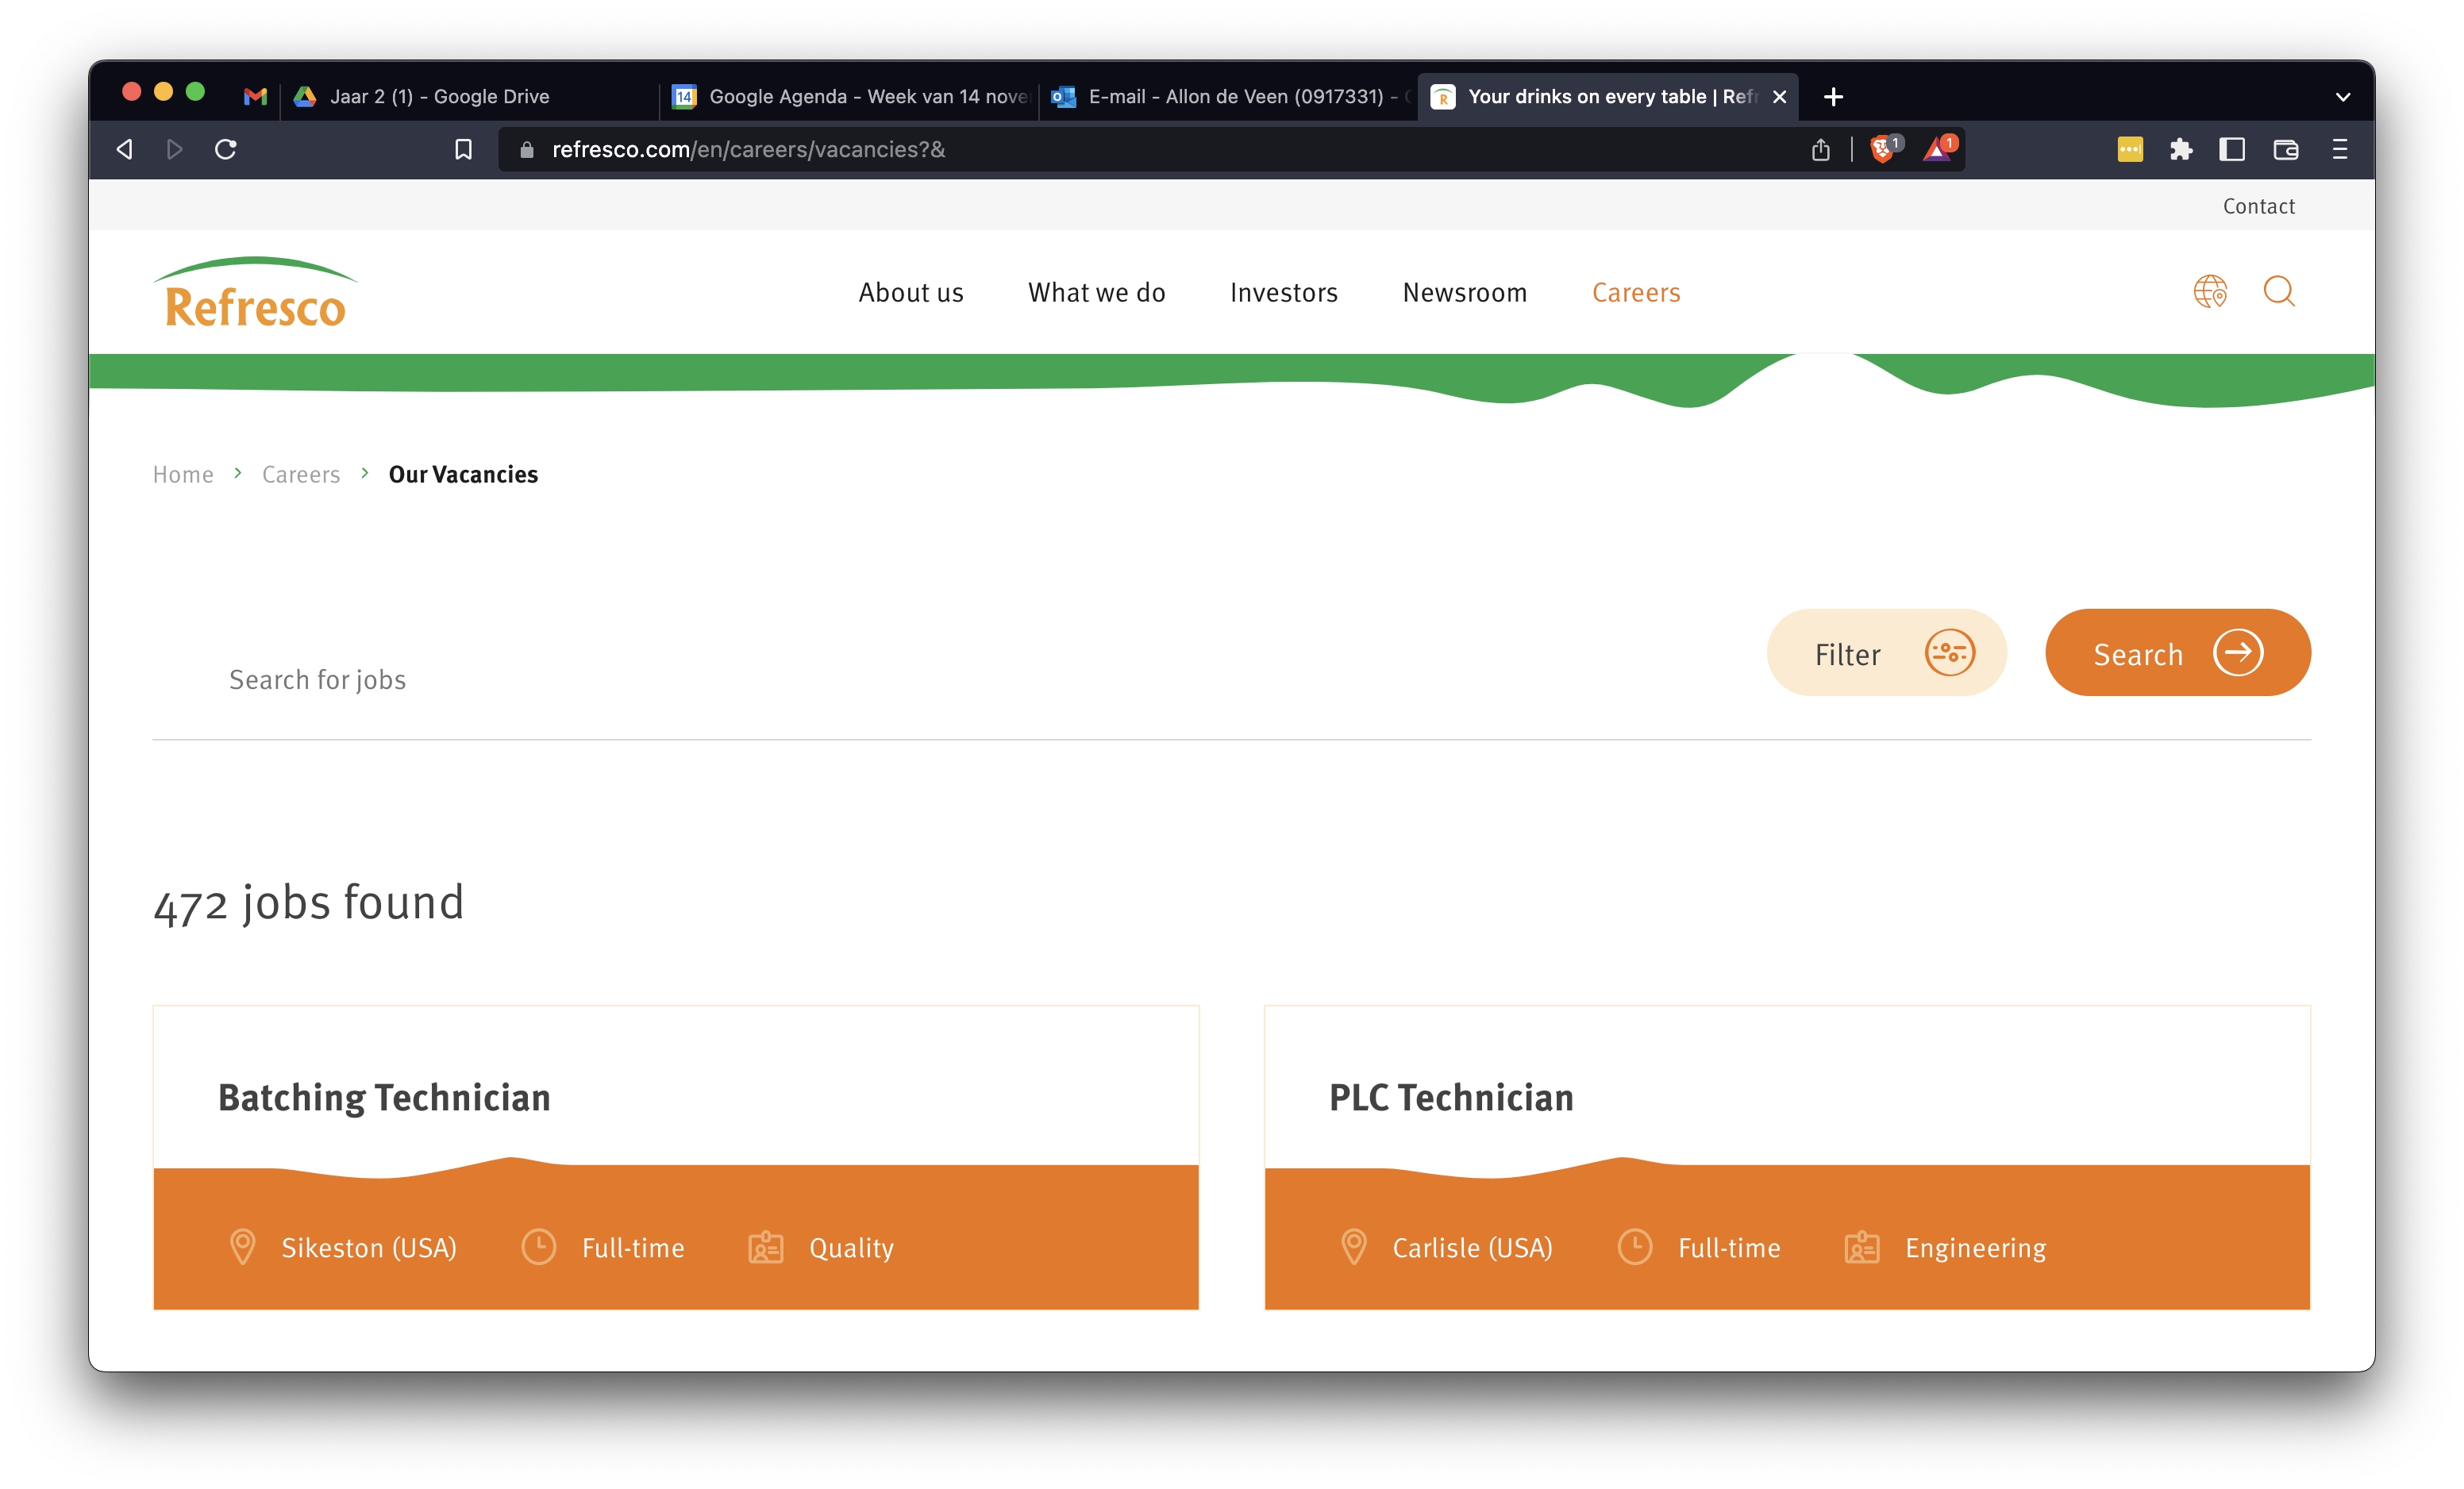Open the Gmail pinned tab
The height and width of the screenshot is (1489, 2464).
pyautogui.click(x=255, y=96)
